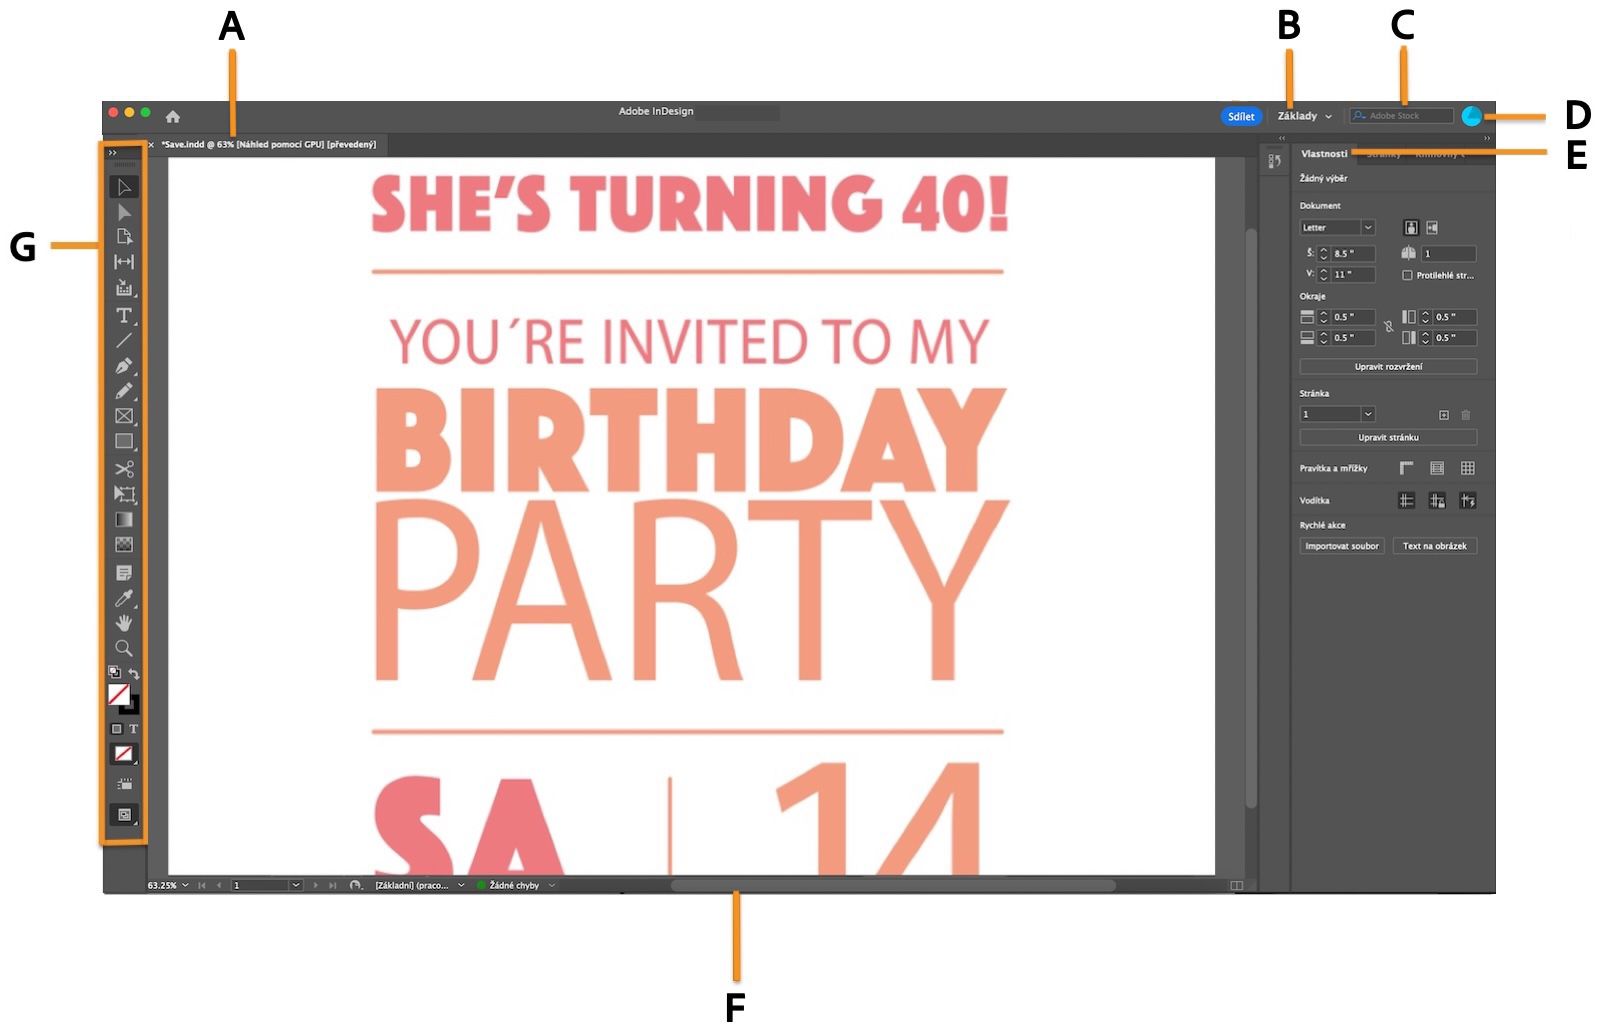This screenshot has width=1600, height=1033.
Task: Toggle rulers visibility in Pravítka a mřížky
Action: (1407, 468)
